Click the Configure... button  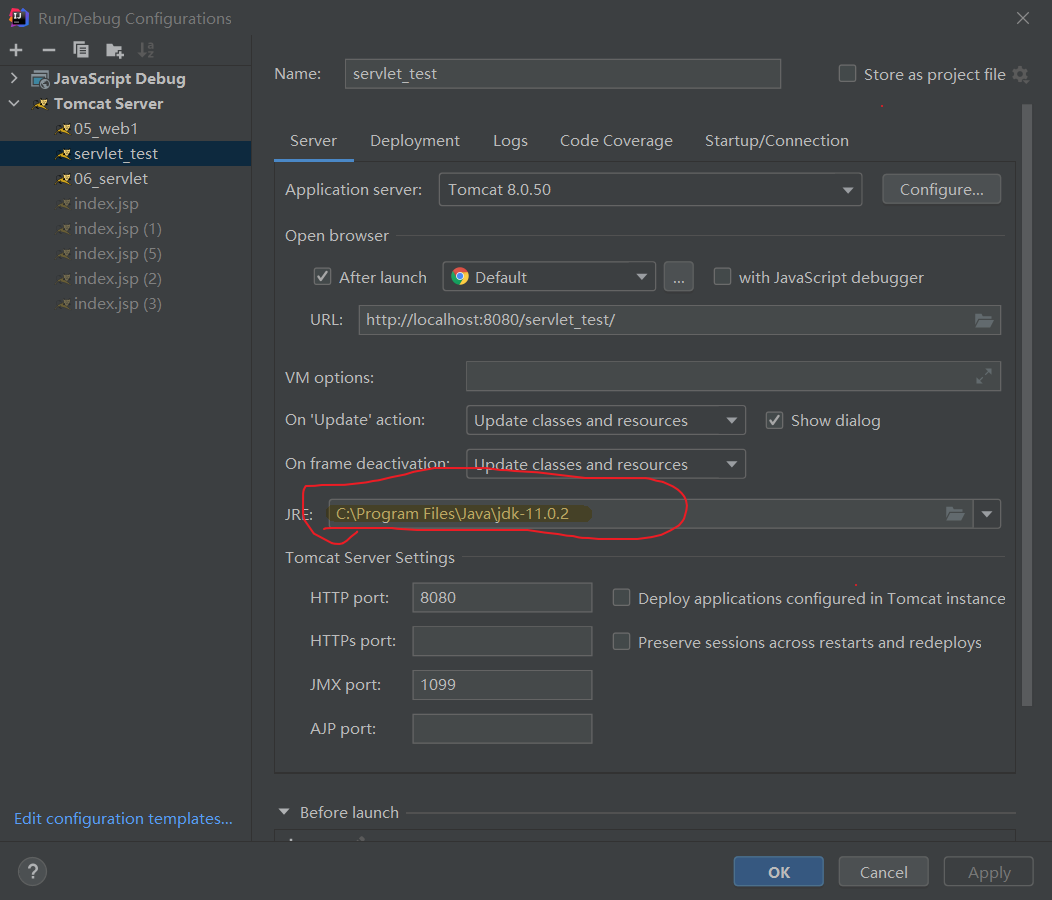(x=941, y=190)
